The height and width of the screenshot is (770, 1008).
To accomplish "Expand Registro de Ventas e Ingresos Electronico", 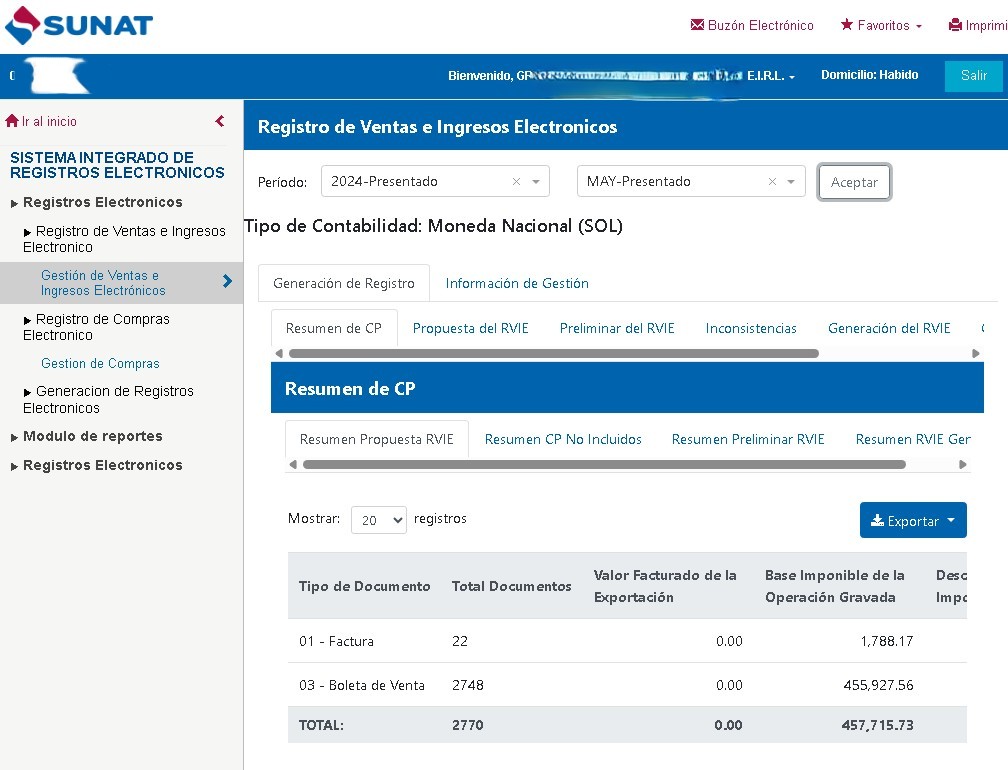I will click(x=124, y=238).
